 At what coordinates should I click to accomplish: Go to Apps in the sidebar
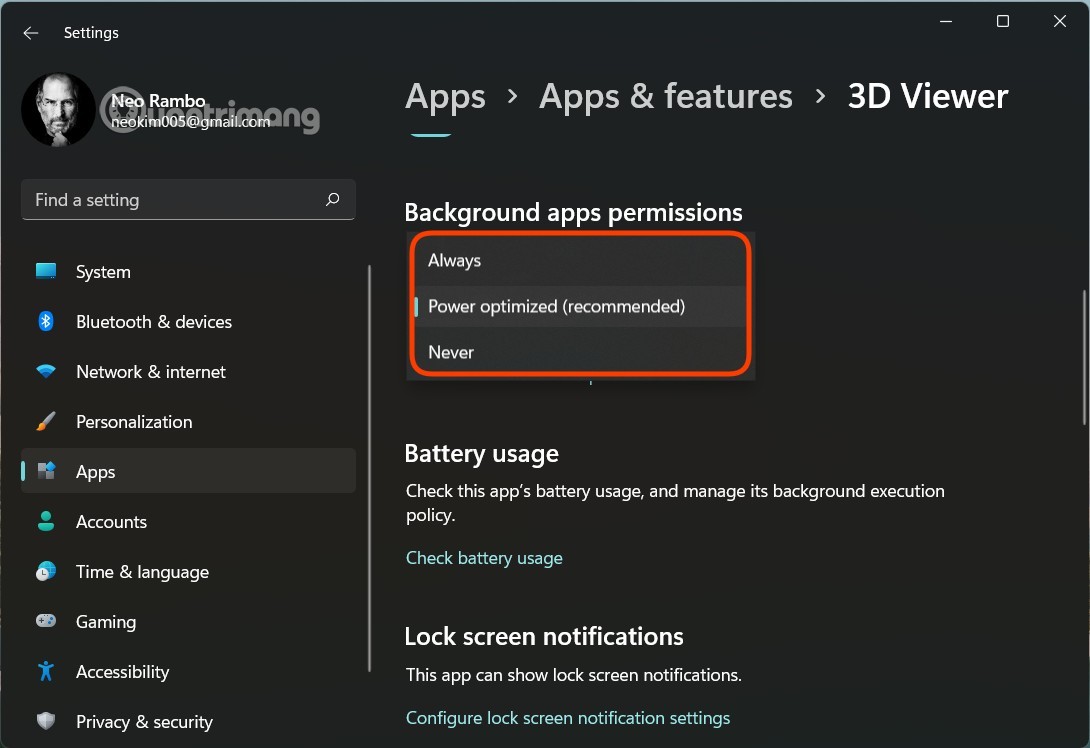click(x=96, y=472)
